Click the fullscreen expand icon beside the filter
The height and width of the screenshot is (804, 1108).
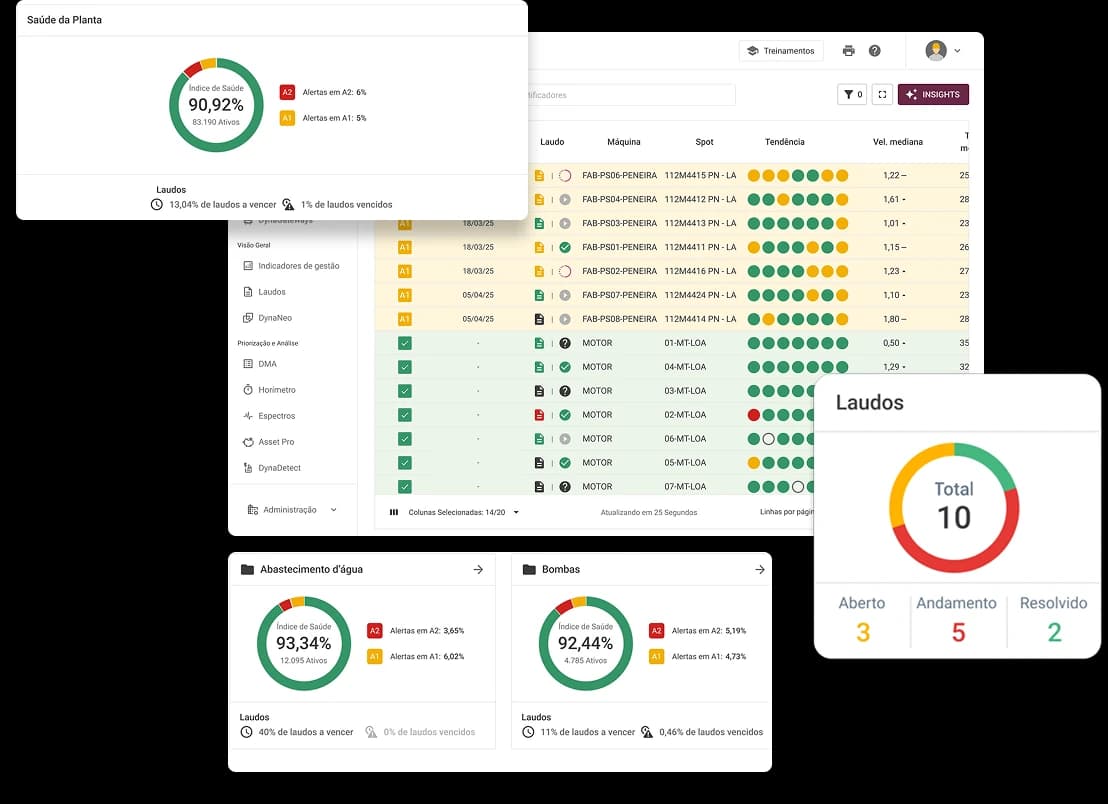click(x=882, y=95)
